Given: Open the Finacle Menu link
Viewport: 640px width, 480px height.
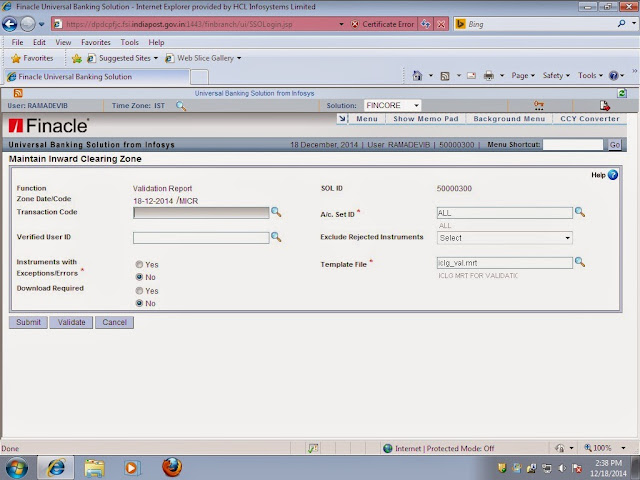Looking at the screenshot, I should click(367, 119).
